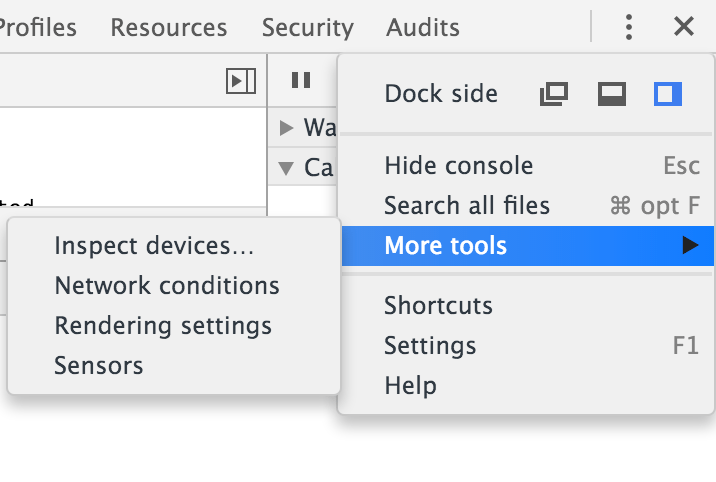Image resolution: width=716 pixels, height=482 pixels.
Task: Open Shortcuts from the menu
Action: (438, 305)
